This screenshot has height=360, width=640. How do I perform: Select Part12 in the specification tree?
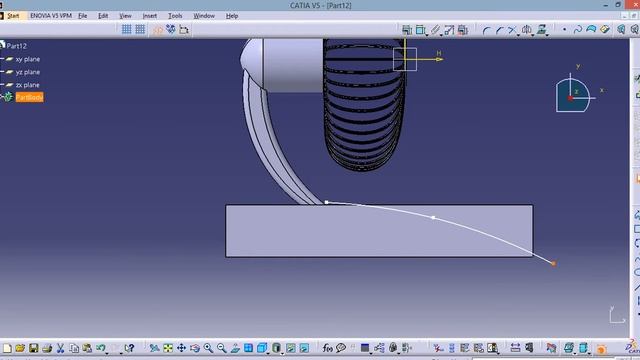point(16,46)
